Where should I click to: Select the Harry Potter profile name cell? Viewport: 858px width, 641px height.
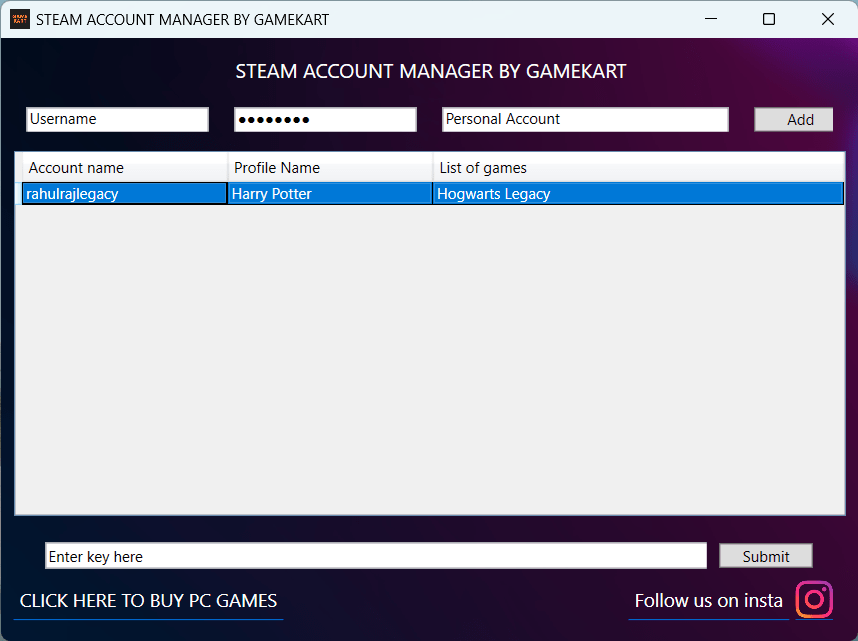pyautogui.click(x=330, y=194)
